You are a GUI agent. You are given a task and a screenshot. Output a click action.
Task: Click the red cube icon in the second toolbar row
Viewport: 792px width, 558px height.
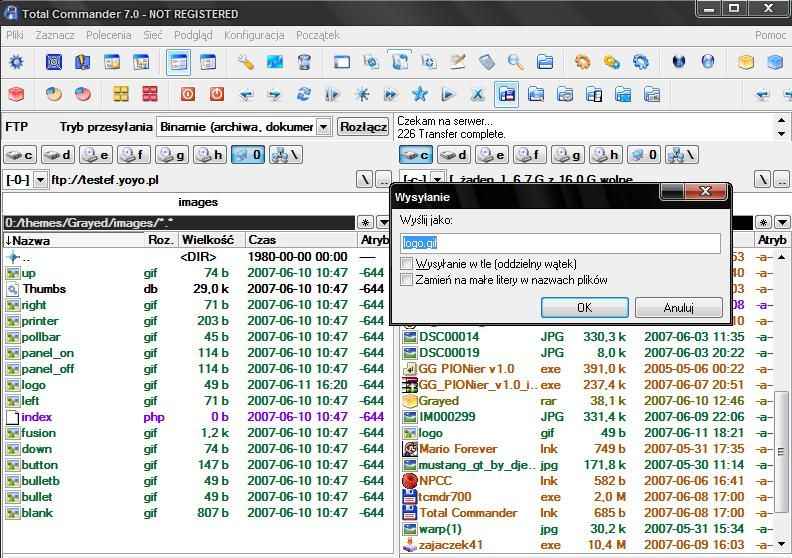(x=16, y=94)
